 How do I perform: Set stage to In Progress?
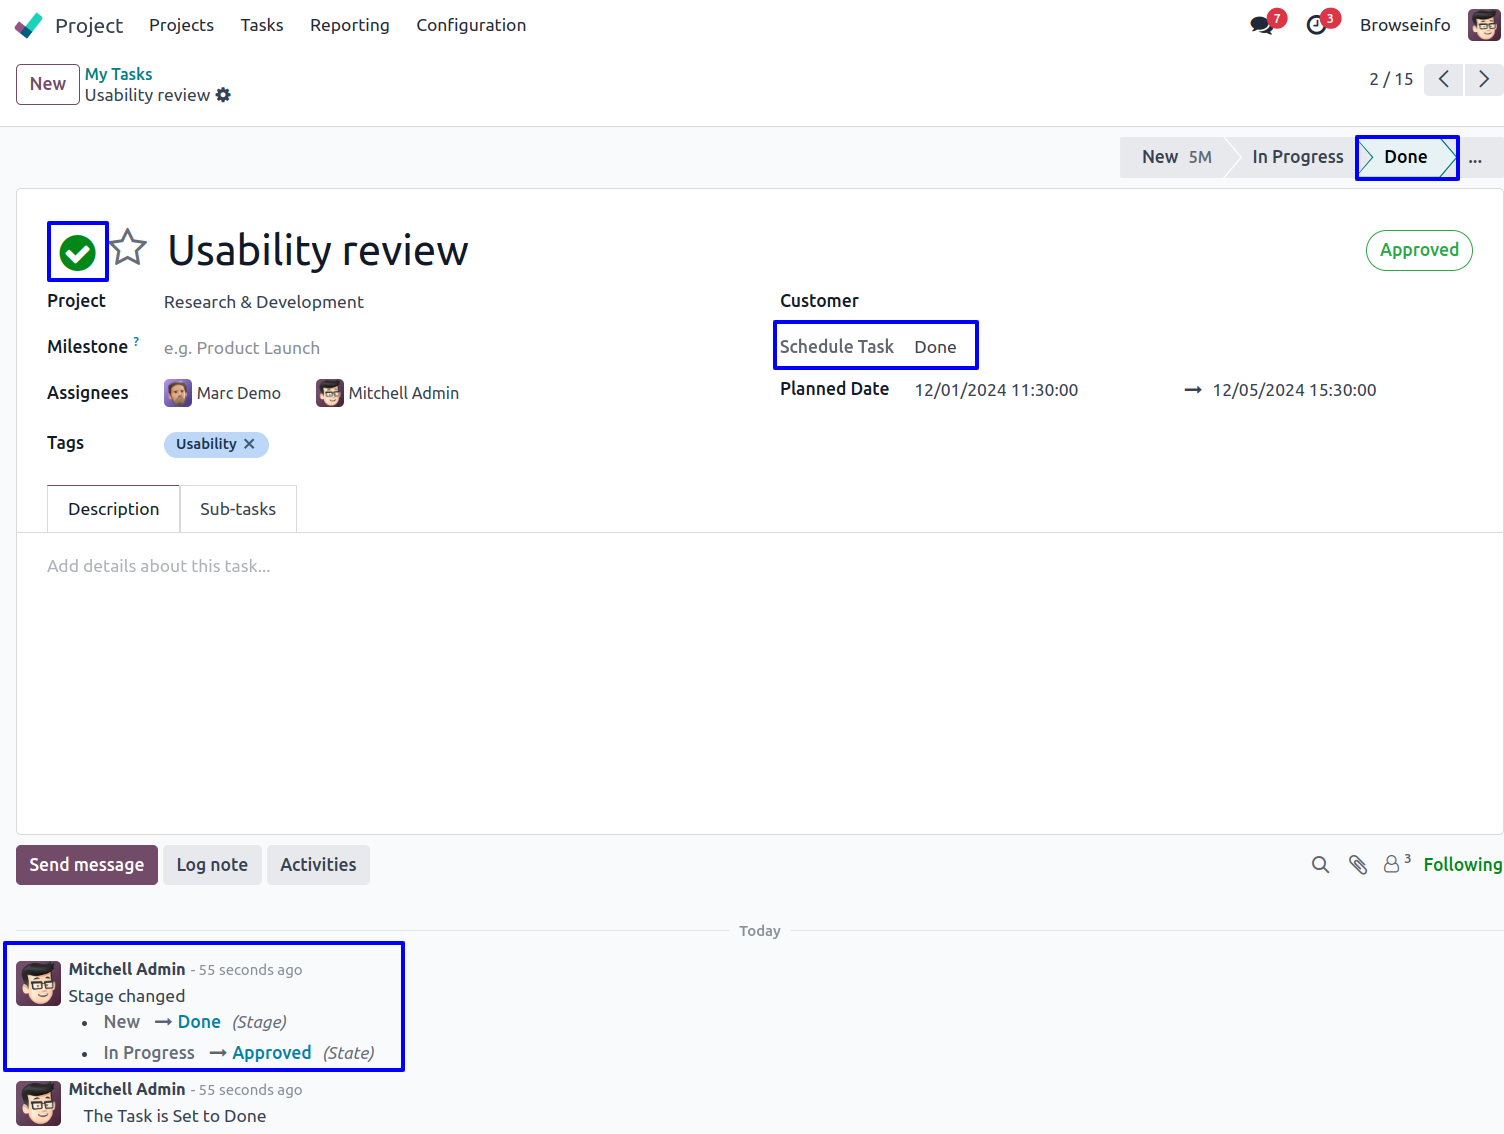click(1296, 157)
